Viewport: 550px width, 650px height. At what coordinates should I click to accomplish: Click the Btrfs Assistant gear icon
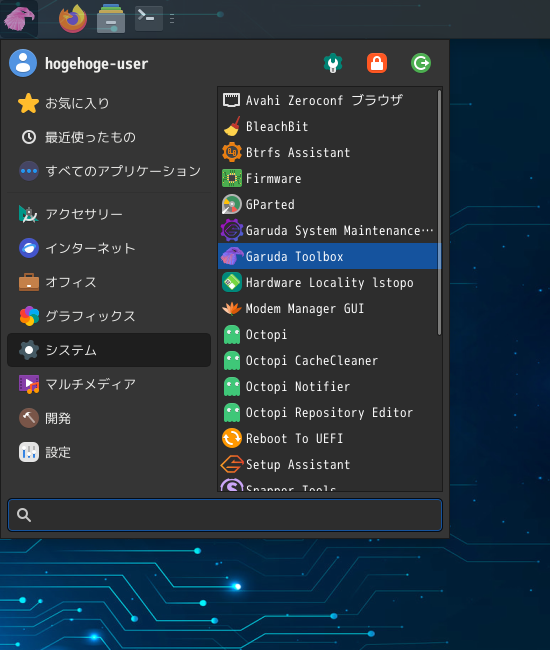click(231, 152)
